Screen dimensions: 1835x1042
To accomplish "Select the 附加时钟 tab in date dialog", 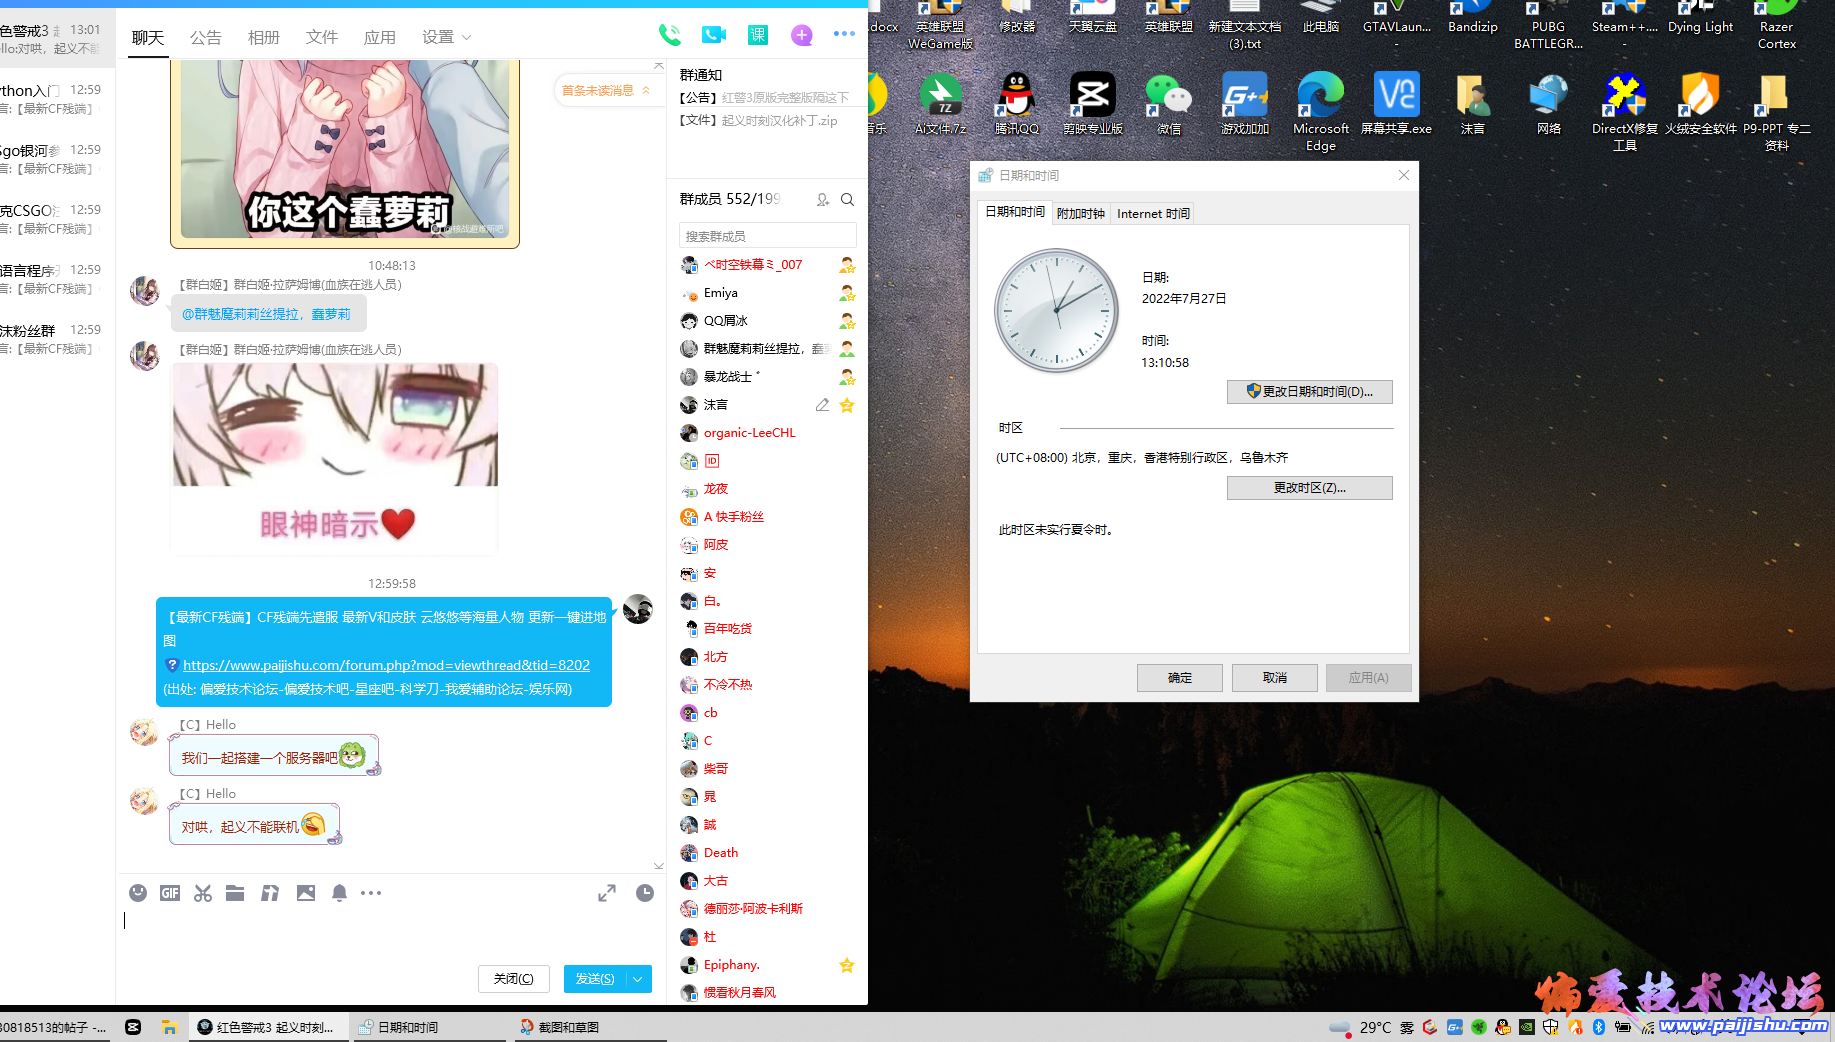I will click(1080, 213).
